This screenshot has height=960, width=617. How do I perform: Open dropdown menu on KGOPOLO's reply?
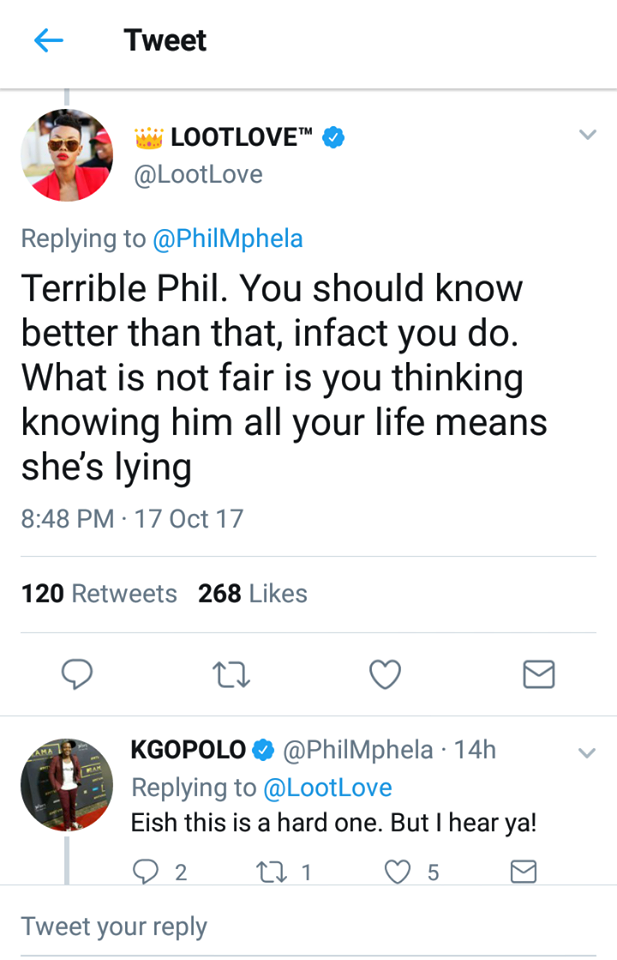pyautogui.click(x=588, y=753)
